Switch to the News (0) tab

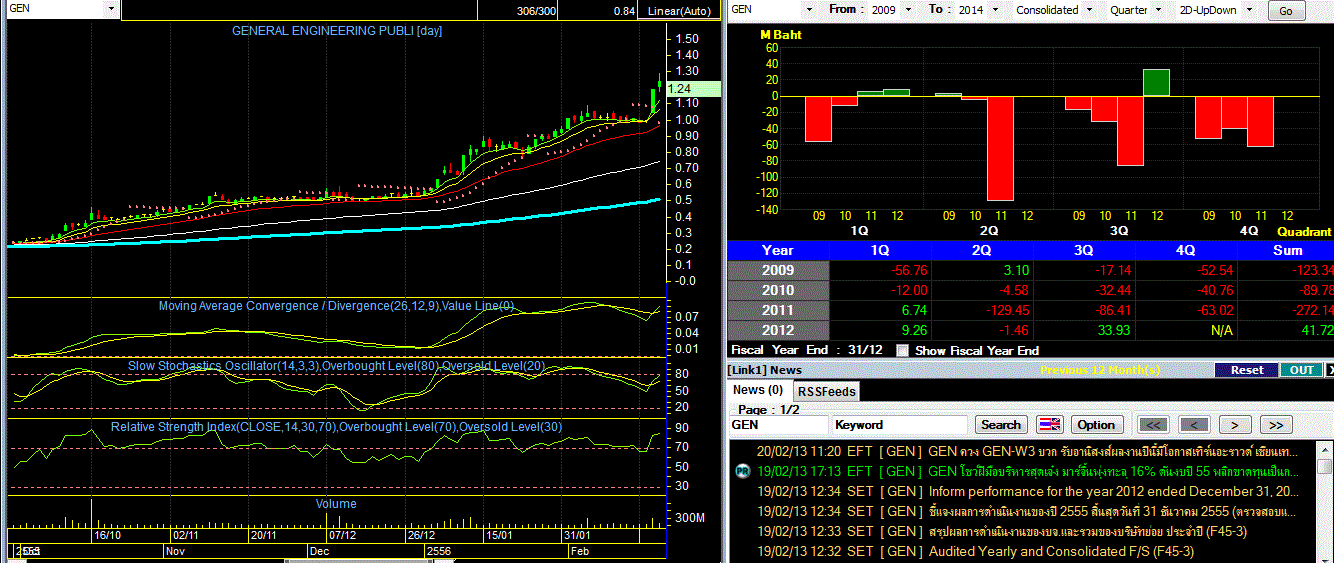758,390
